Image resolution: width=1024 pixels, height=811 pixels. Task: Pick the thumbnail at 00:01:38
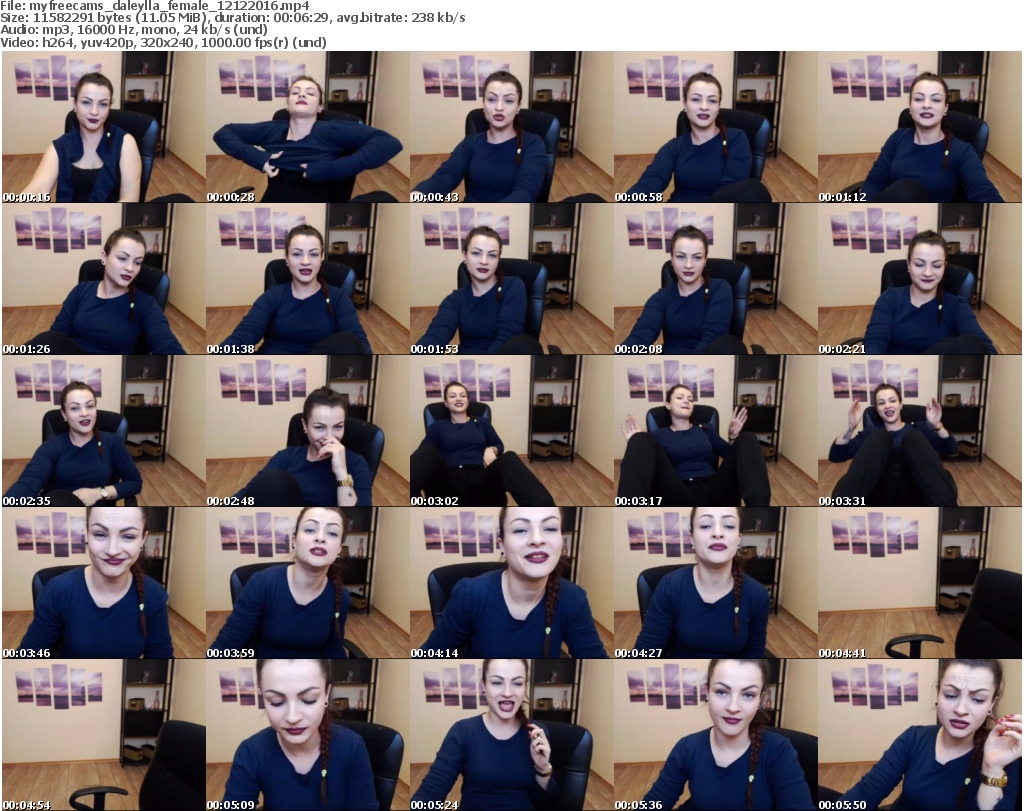[x=308, y=279]
